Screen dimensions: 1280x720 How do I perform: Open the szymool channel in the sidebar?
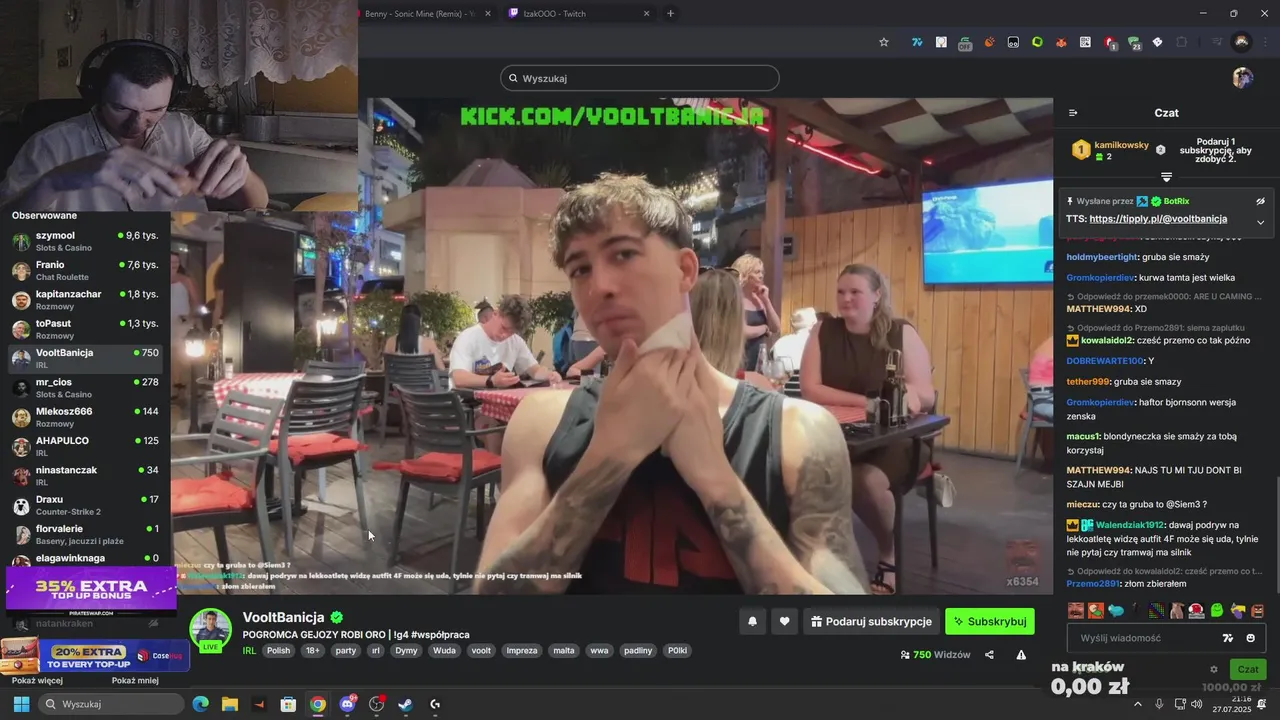click(85, 241)
